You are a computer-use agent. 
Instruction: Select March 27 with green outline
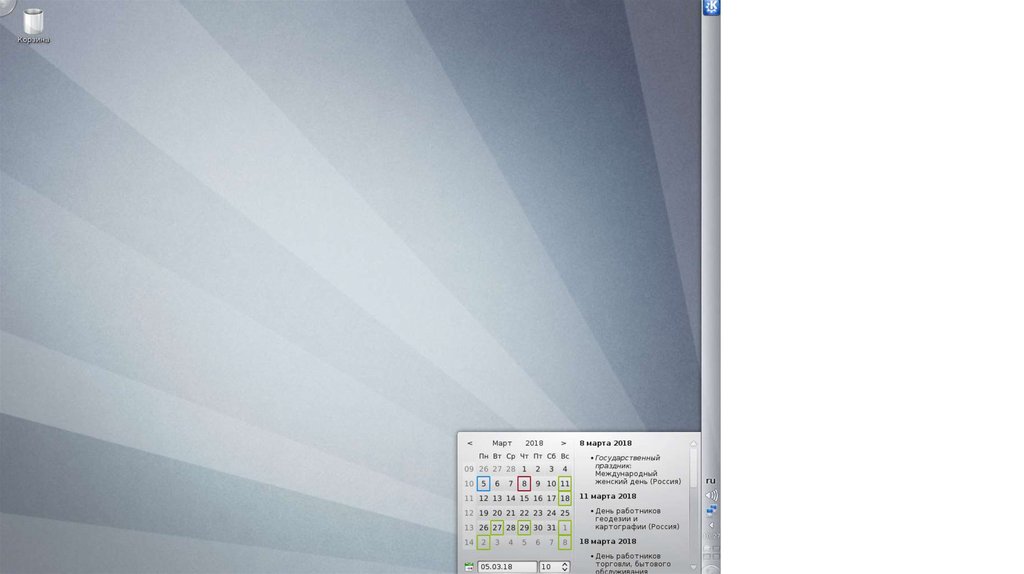(x=497, y=528)
